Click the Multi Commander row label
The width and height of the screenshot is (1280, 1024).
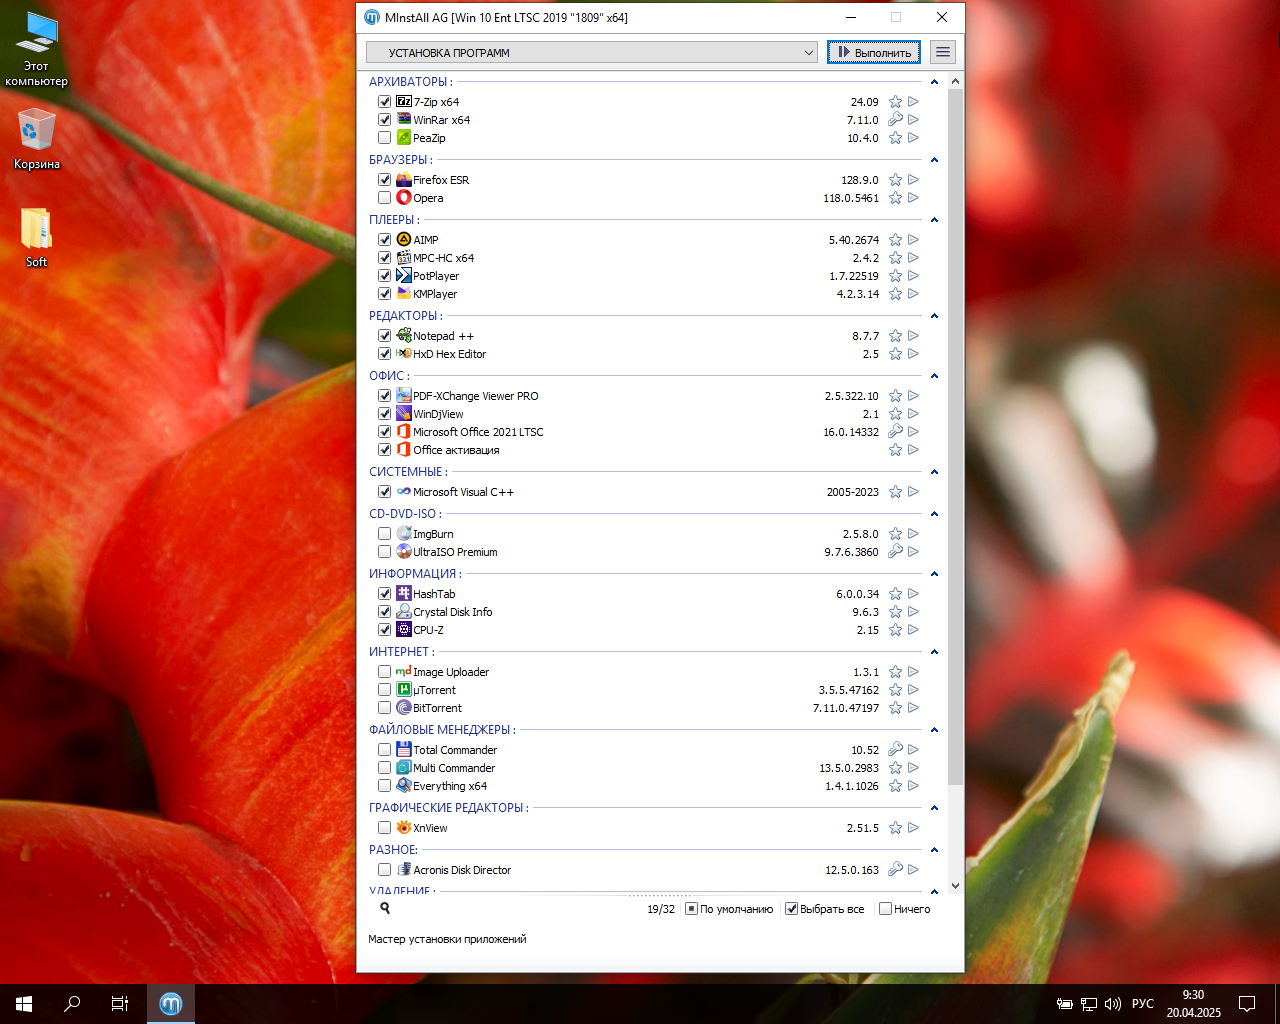pyautogui.click(x=454, y=768)
